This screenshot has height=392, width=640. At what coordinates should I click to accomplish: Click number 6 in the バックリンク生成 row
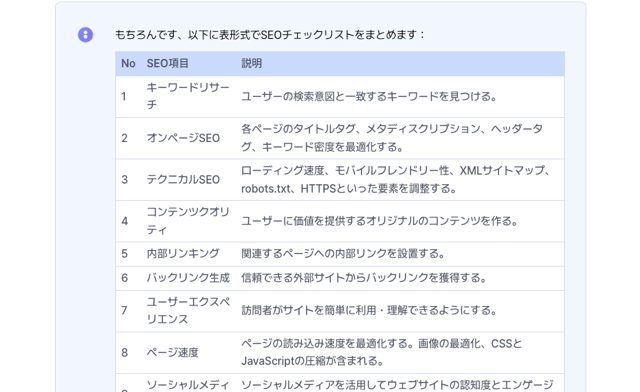pyautogui.click(x=124, y=278)
